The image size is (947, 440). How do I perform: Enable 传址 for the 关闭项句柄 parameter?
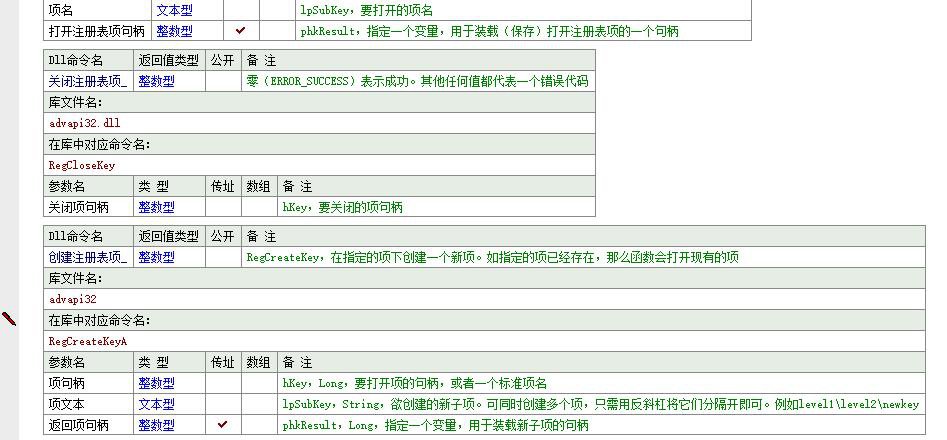pos(222,207)
